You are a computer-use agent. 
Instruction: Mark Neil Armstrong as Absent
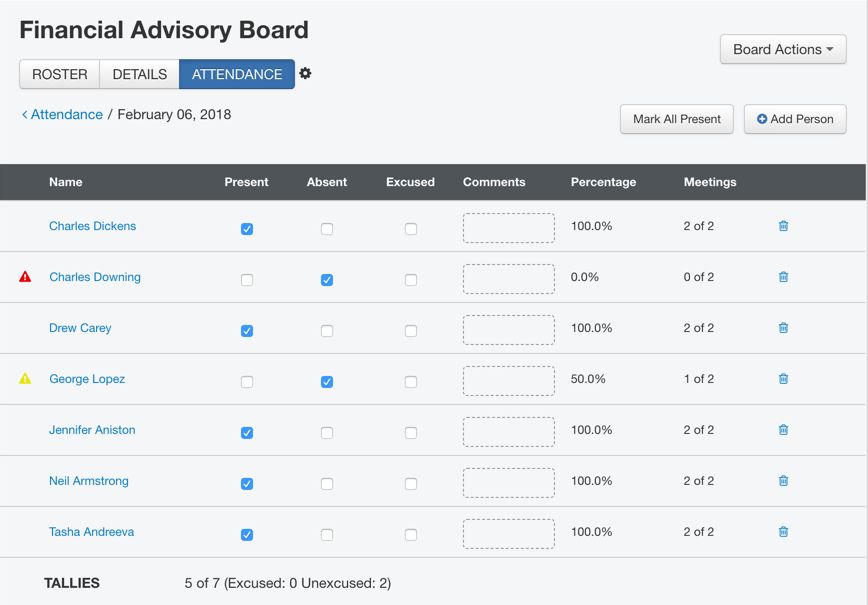click(327, 483)
